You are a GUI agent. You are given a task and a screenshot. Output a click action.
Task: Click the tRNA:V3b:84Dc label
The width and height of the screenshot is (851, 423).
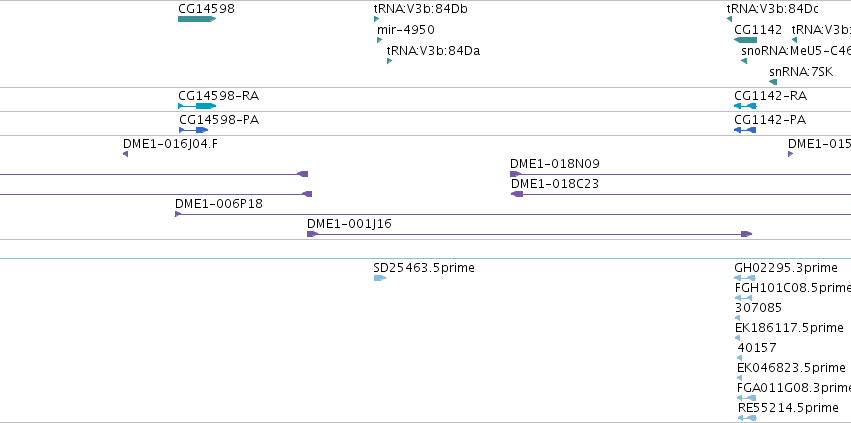(x=773, y=9)
